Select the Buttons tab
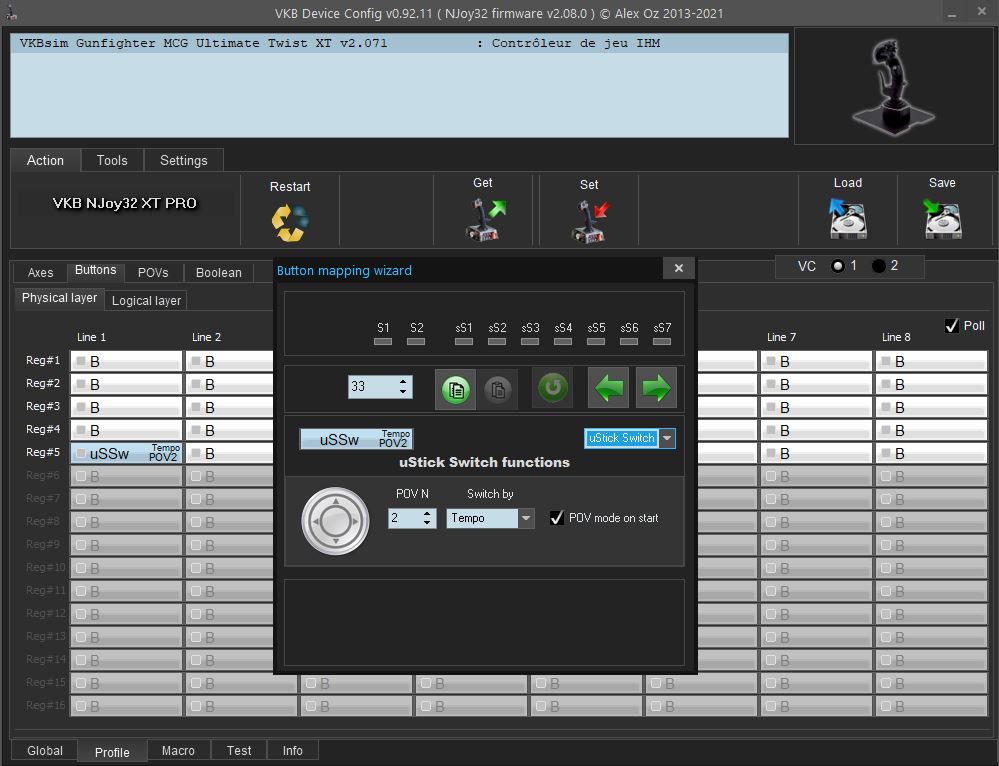This screenshot has height=766, width=999. [96, 270]
